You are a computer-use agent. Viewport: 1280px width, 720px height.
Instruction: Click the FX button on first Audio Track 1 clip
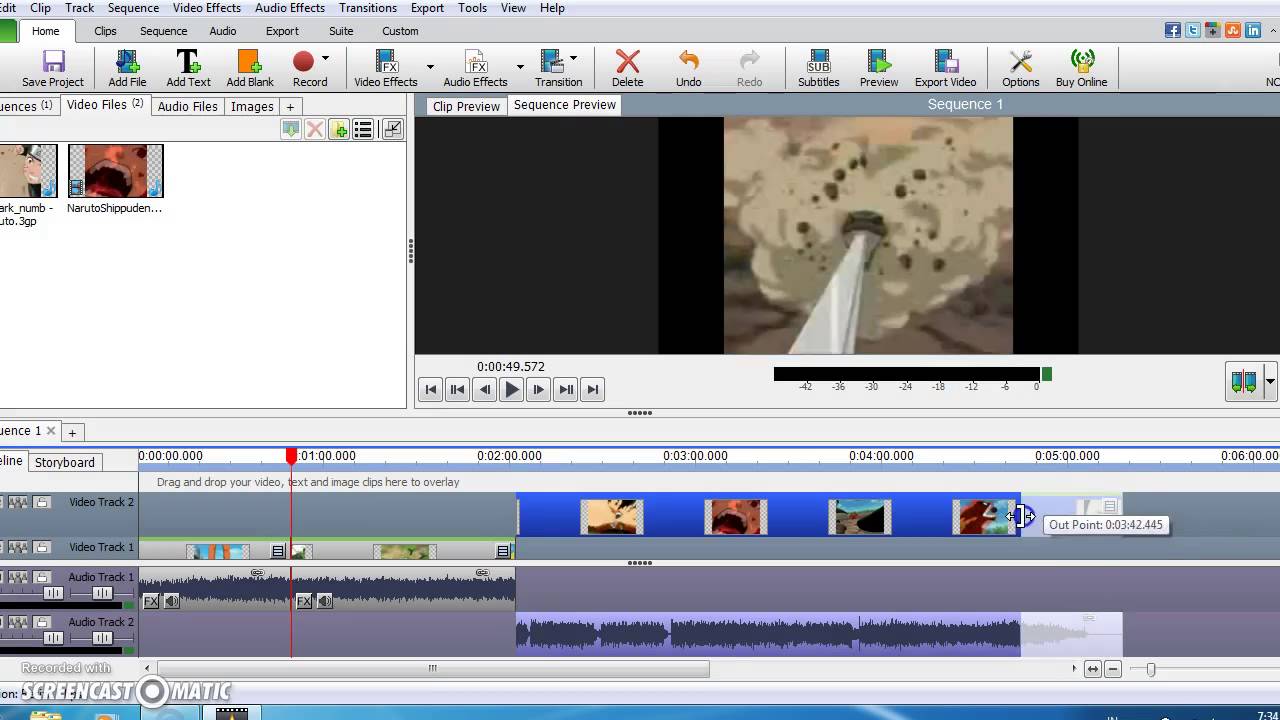151,601
